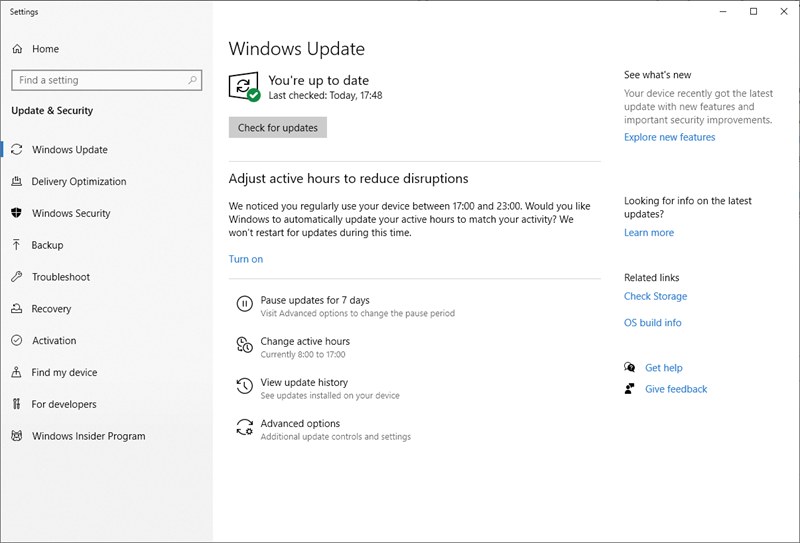Open Find my device settings

point(64,373)
